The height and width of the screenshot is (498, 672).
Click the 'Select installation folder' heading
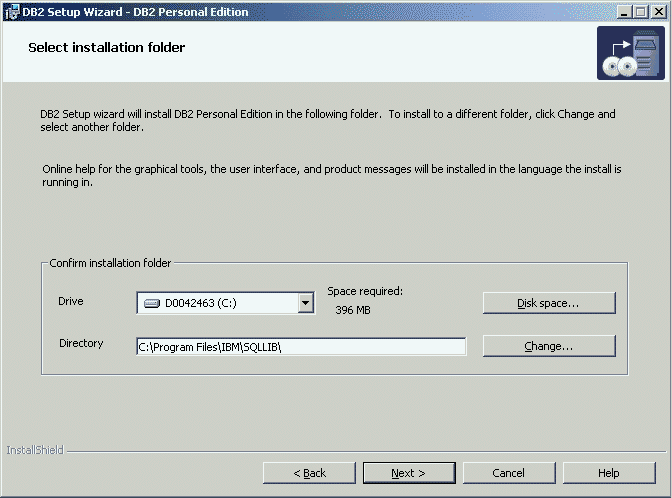106,47
